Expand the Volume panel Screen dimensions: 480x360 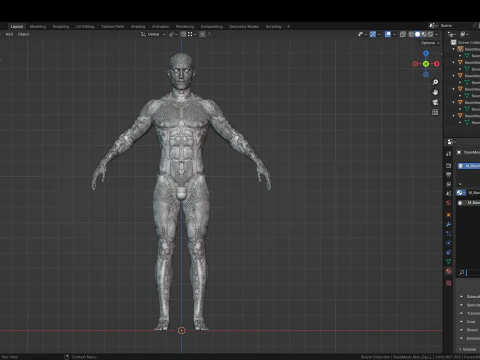click(x=469, y=349)
